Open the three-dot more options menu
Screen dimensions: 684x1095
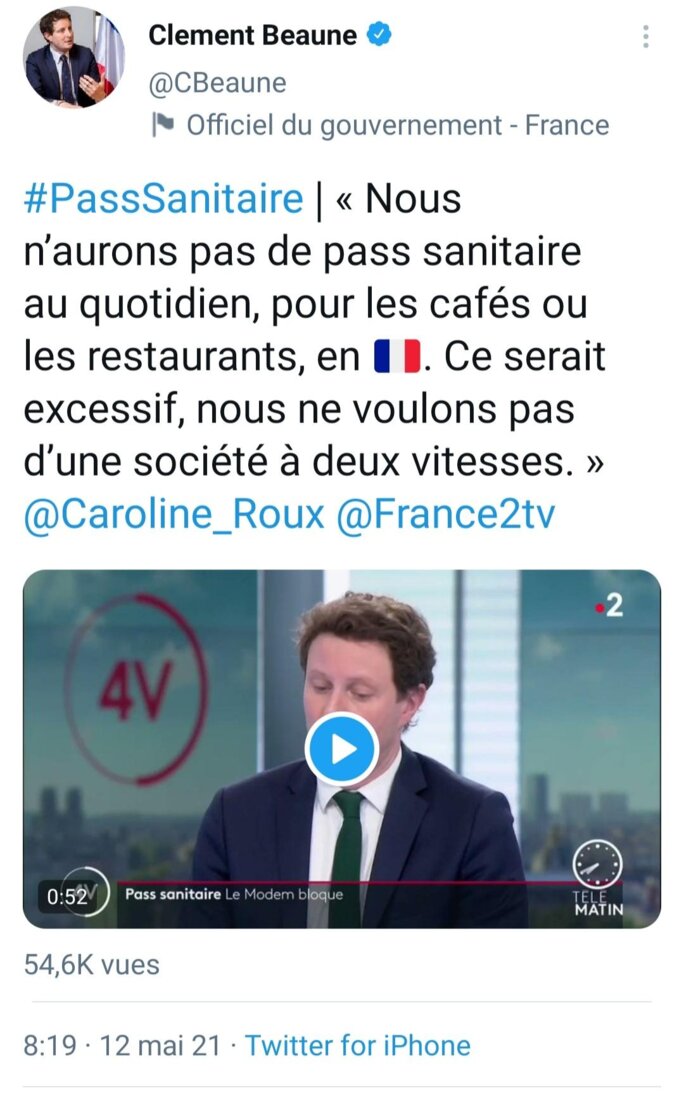646,36
